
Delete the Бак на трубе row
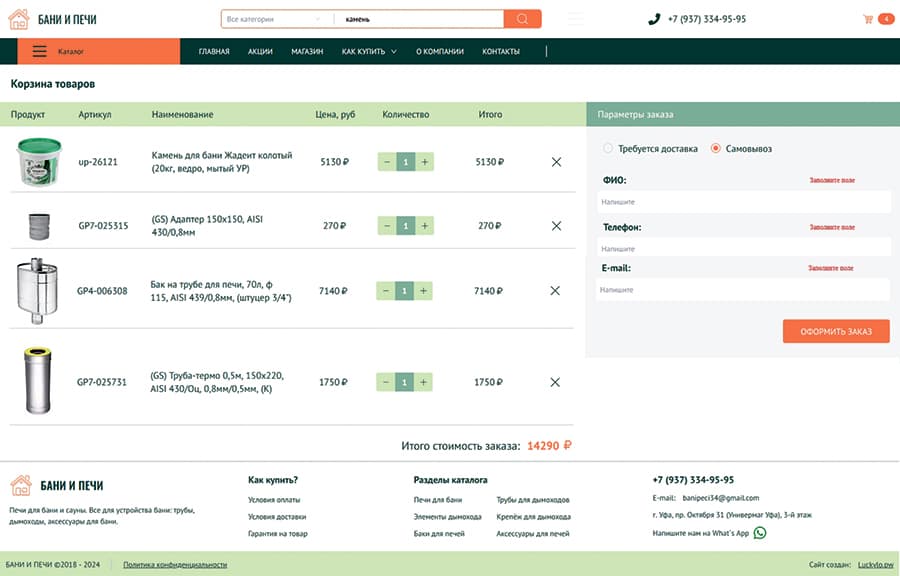[x=555, y=291]
